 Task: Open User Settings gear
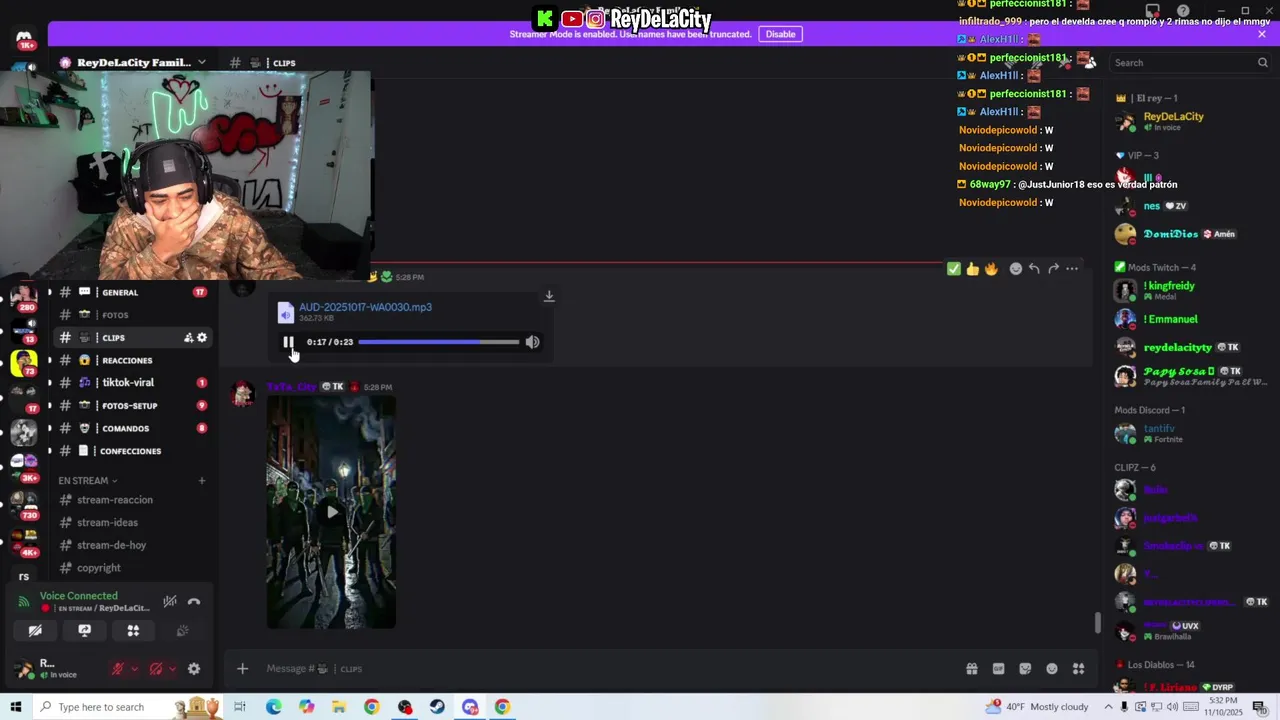coord(194,669)
